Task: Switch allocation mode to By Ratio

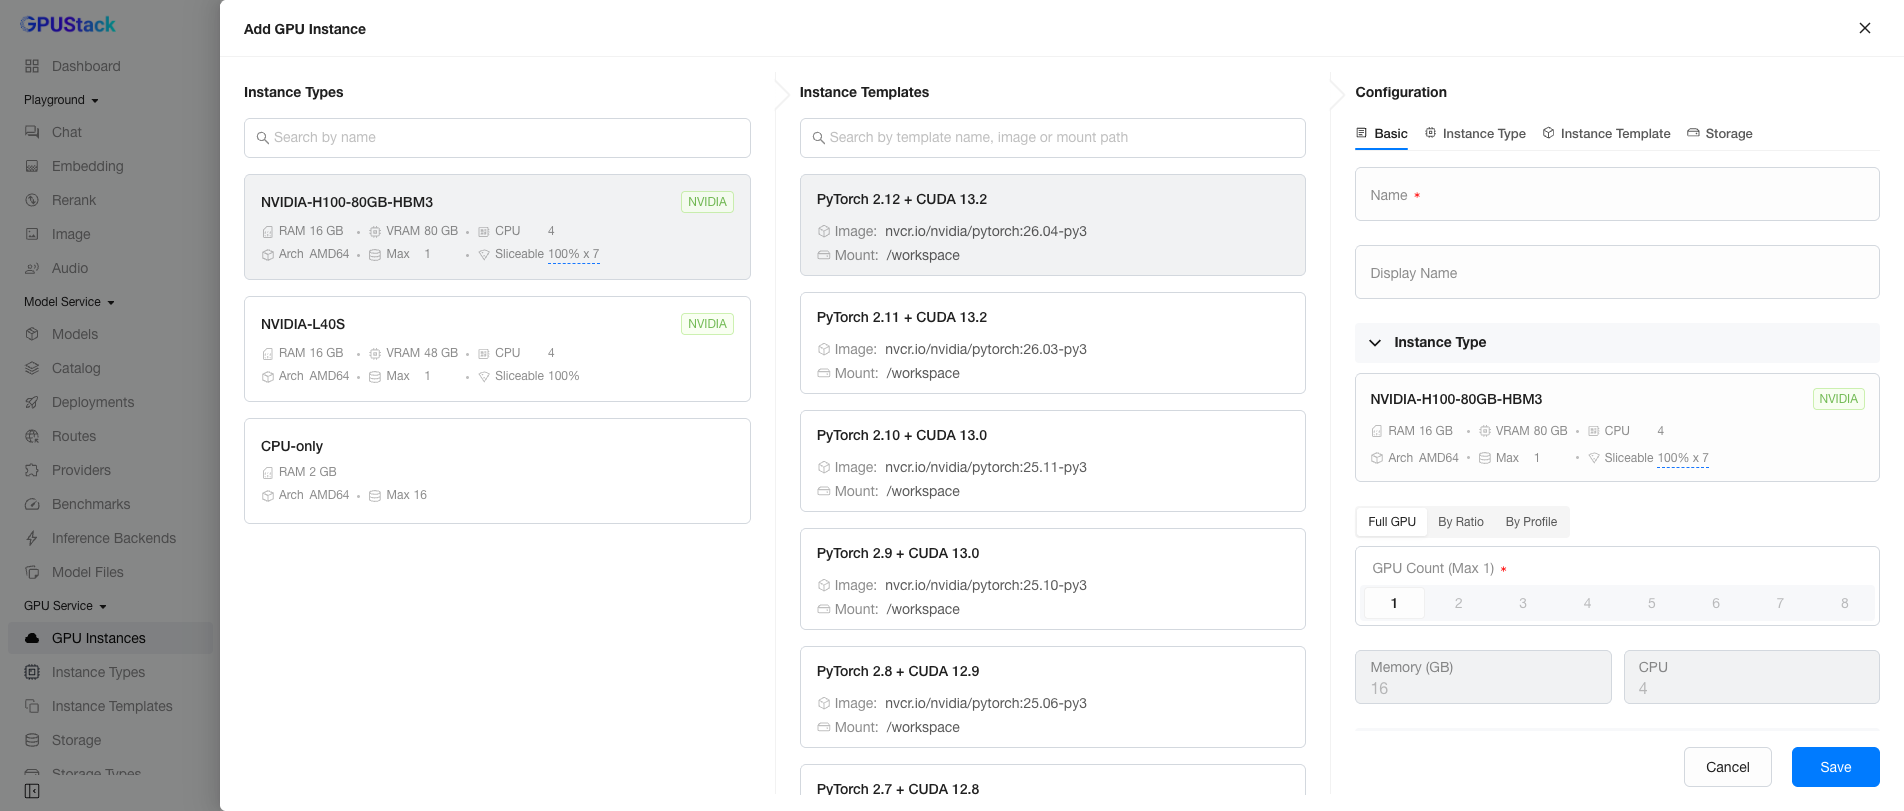Action: click(x=1461, y=522)
